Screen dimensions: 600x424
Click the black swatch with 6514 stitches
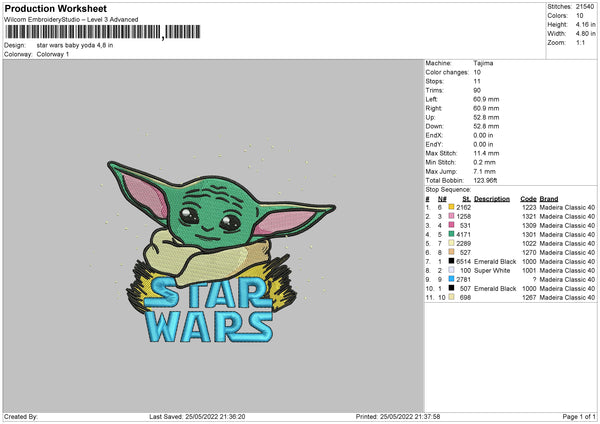coord(451,261)
